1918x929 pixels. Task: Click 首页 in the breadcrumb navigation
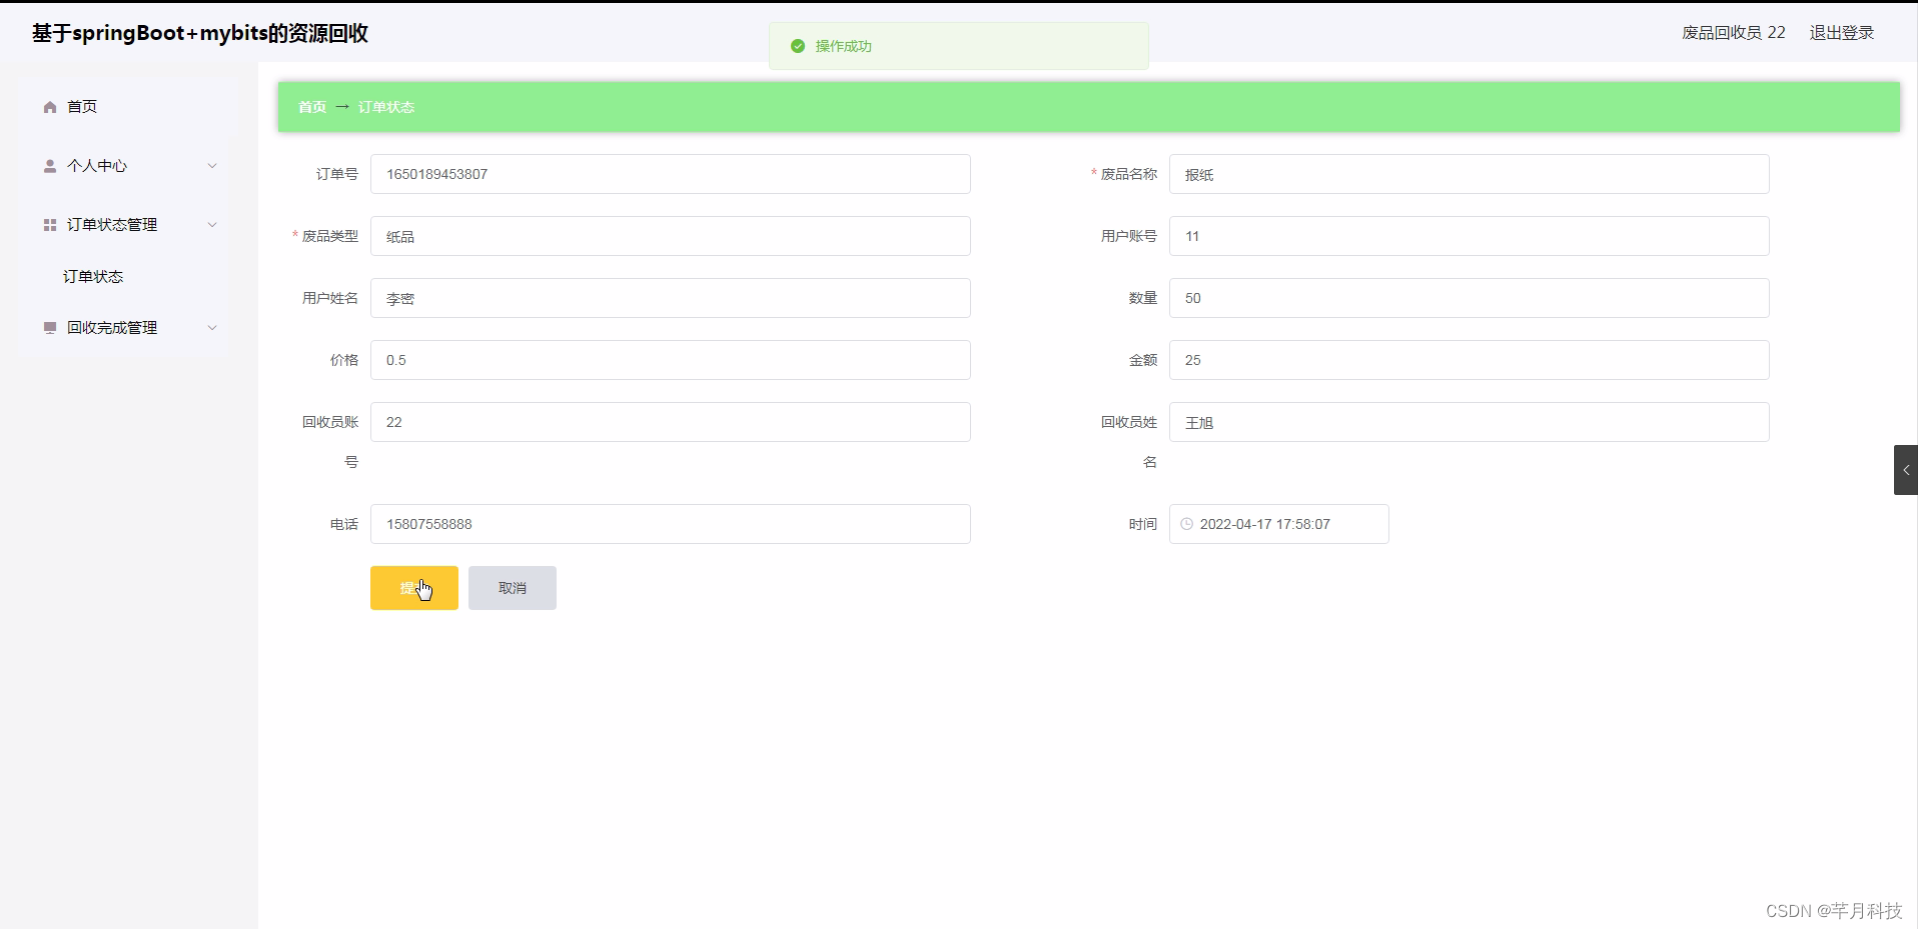click(x=310, y=106)
